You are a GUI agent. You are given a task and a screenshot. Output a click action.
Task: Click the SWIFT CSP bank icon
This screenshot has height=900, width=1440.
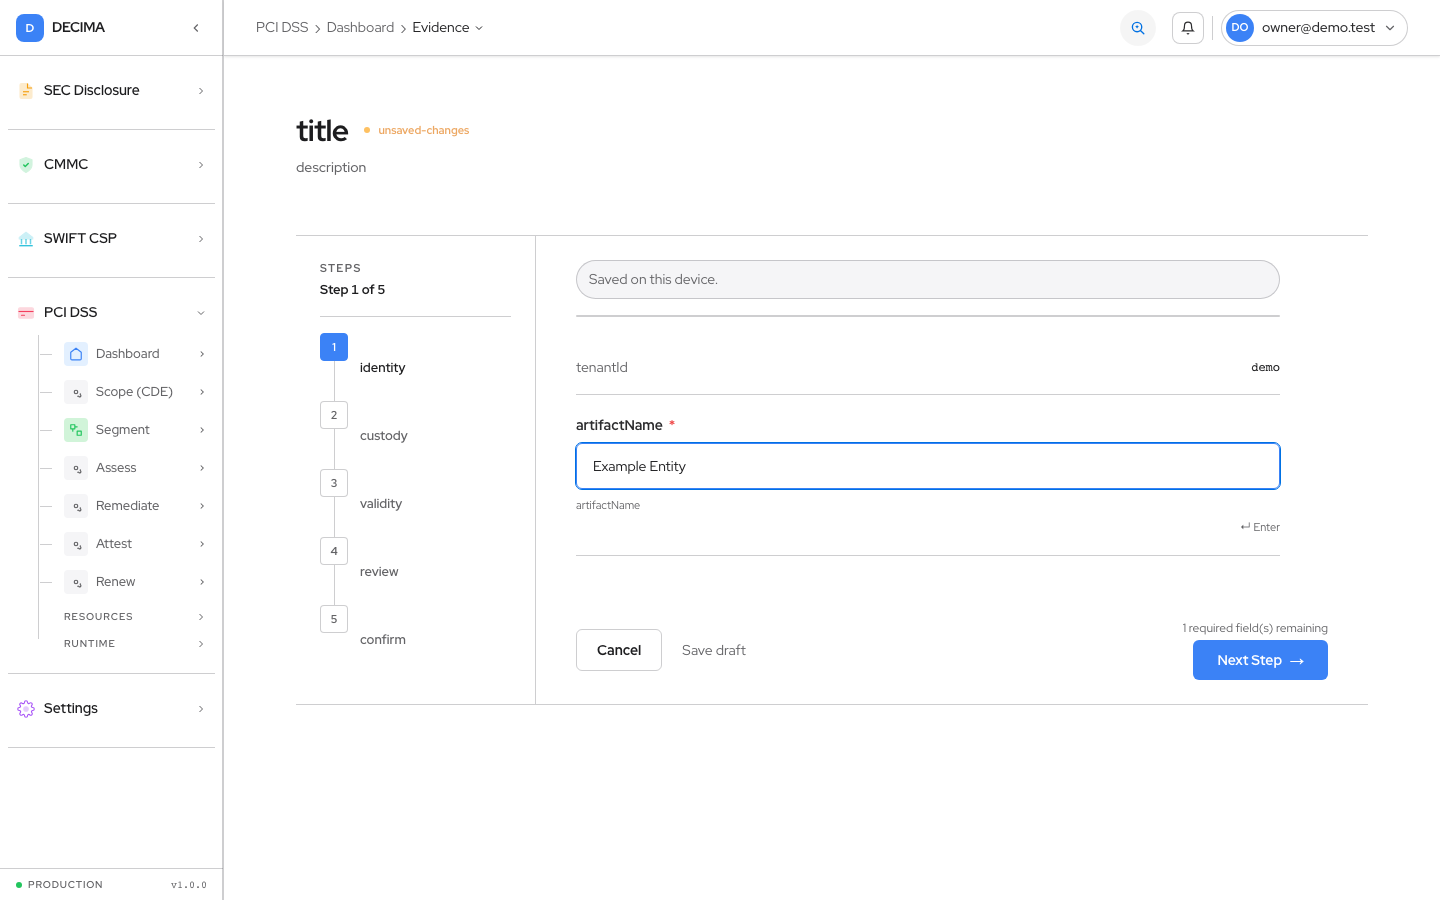(x=26, y=239)
